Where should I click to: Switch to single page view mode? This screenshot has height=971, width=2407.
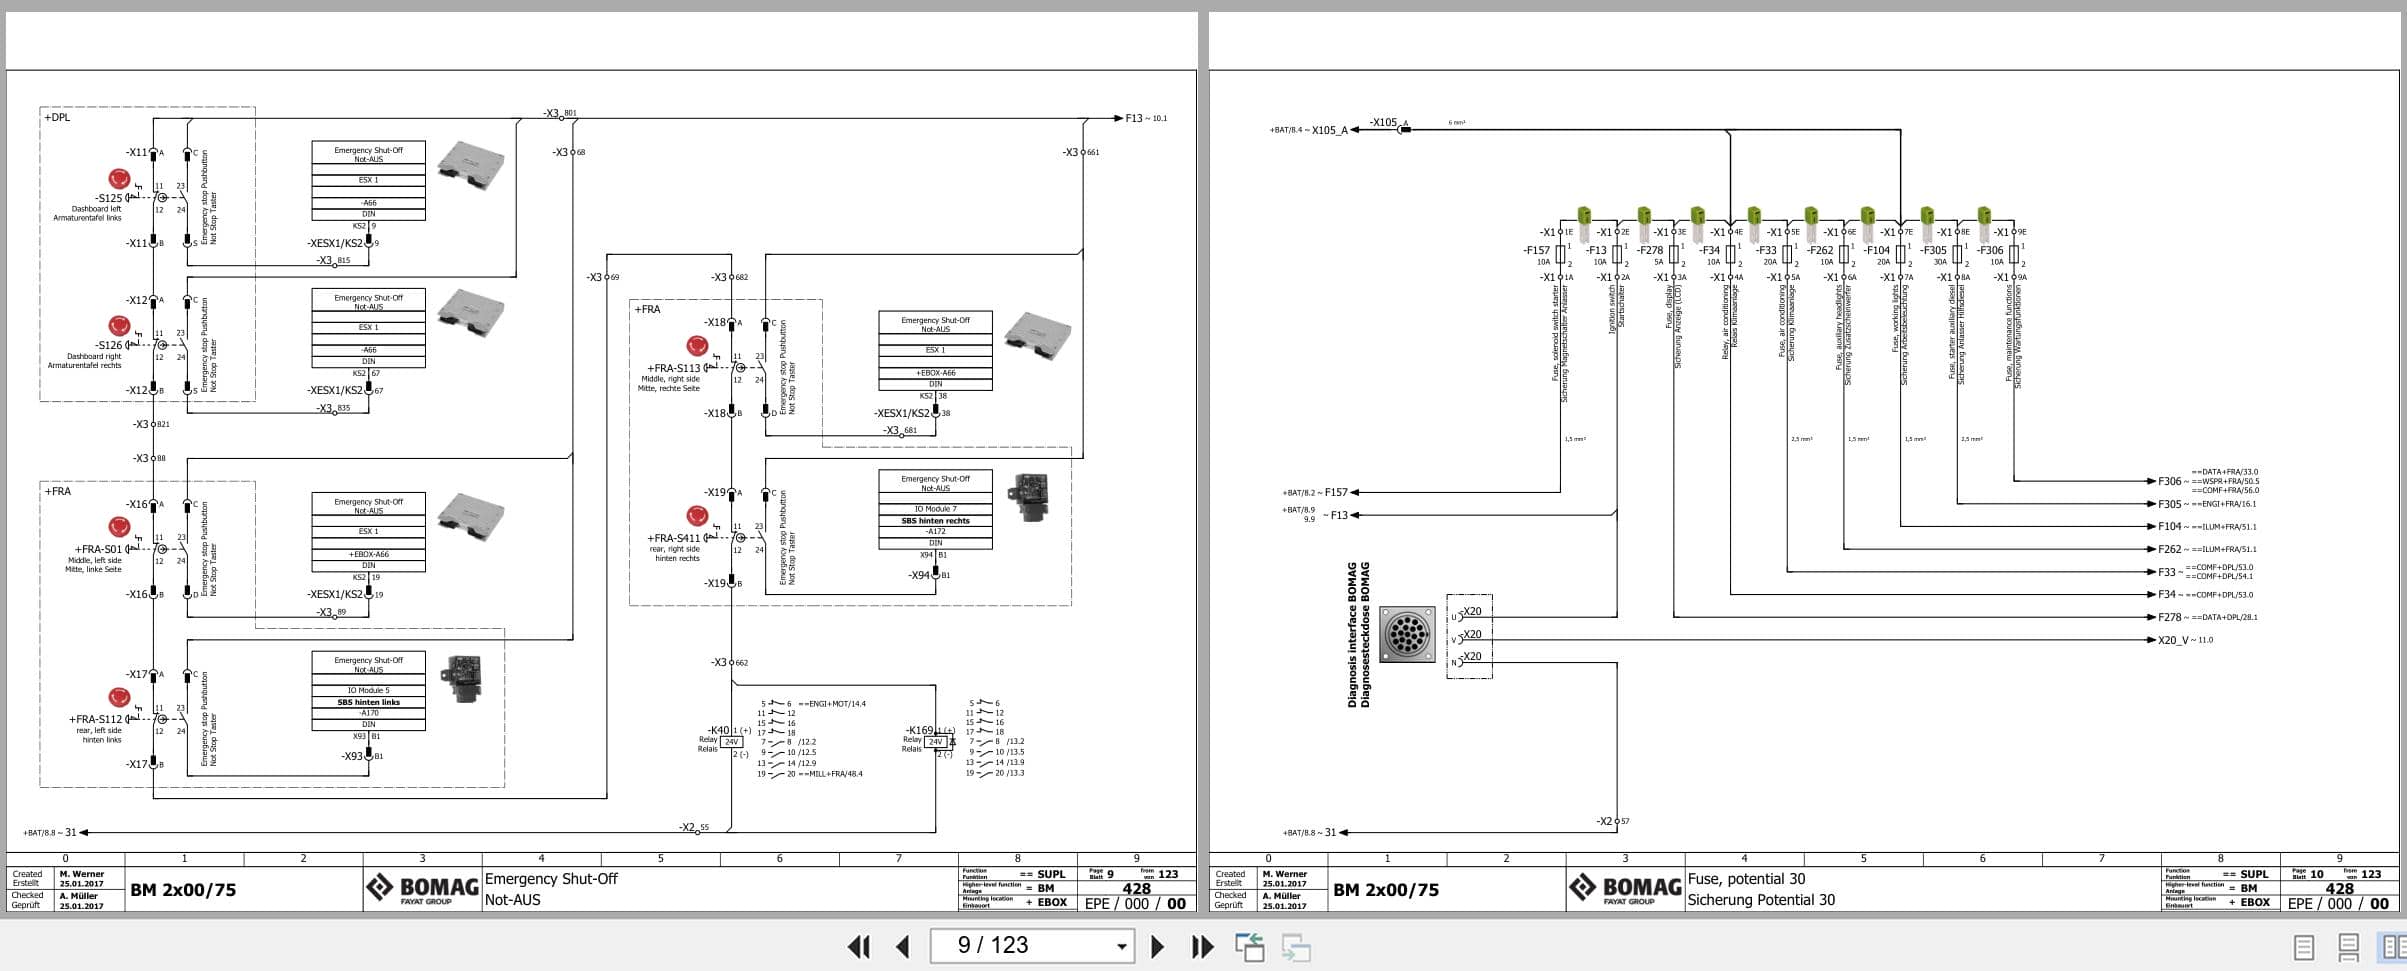pyautogui.click(x=2305, y=945)
